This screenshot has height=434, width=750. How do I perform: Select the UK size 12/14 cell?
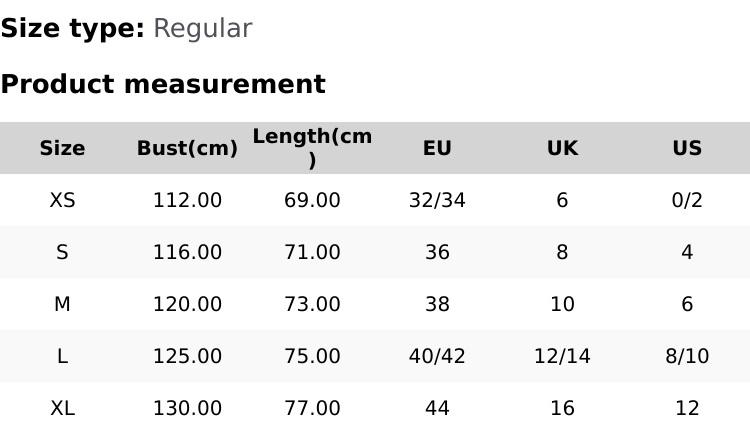[562, 356]
